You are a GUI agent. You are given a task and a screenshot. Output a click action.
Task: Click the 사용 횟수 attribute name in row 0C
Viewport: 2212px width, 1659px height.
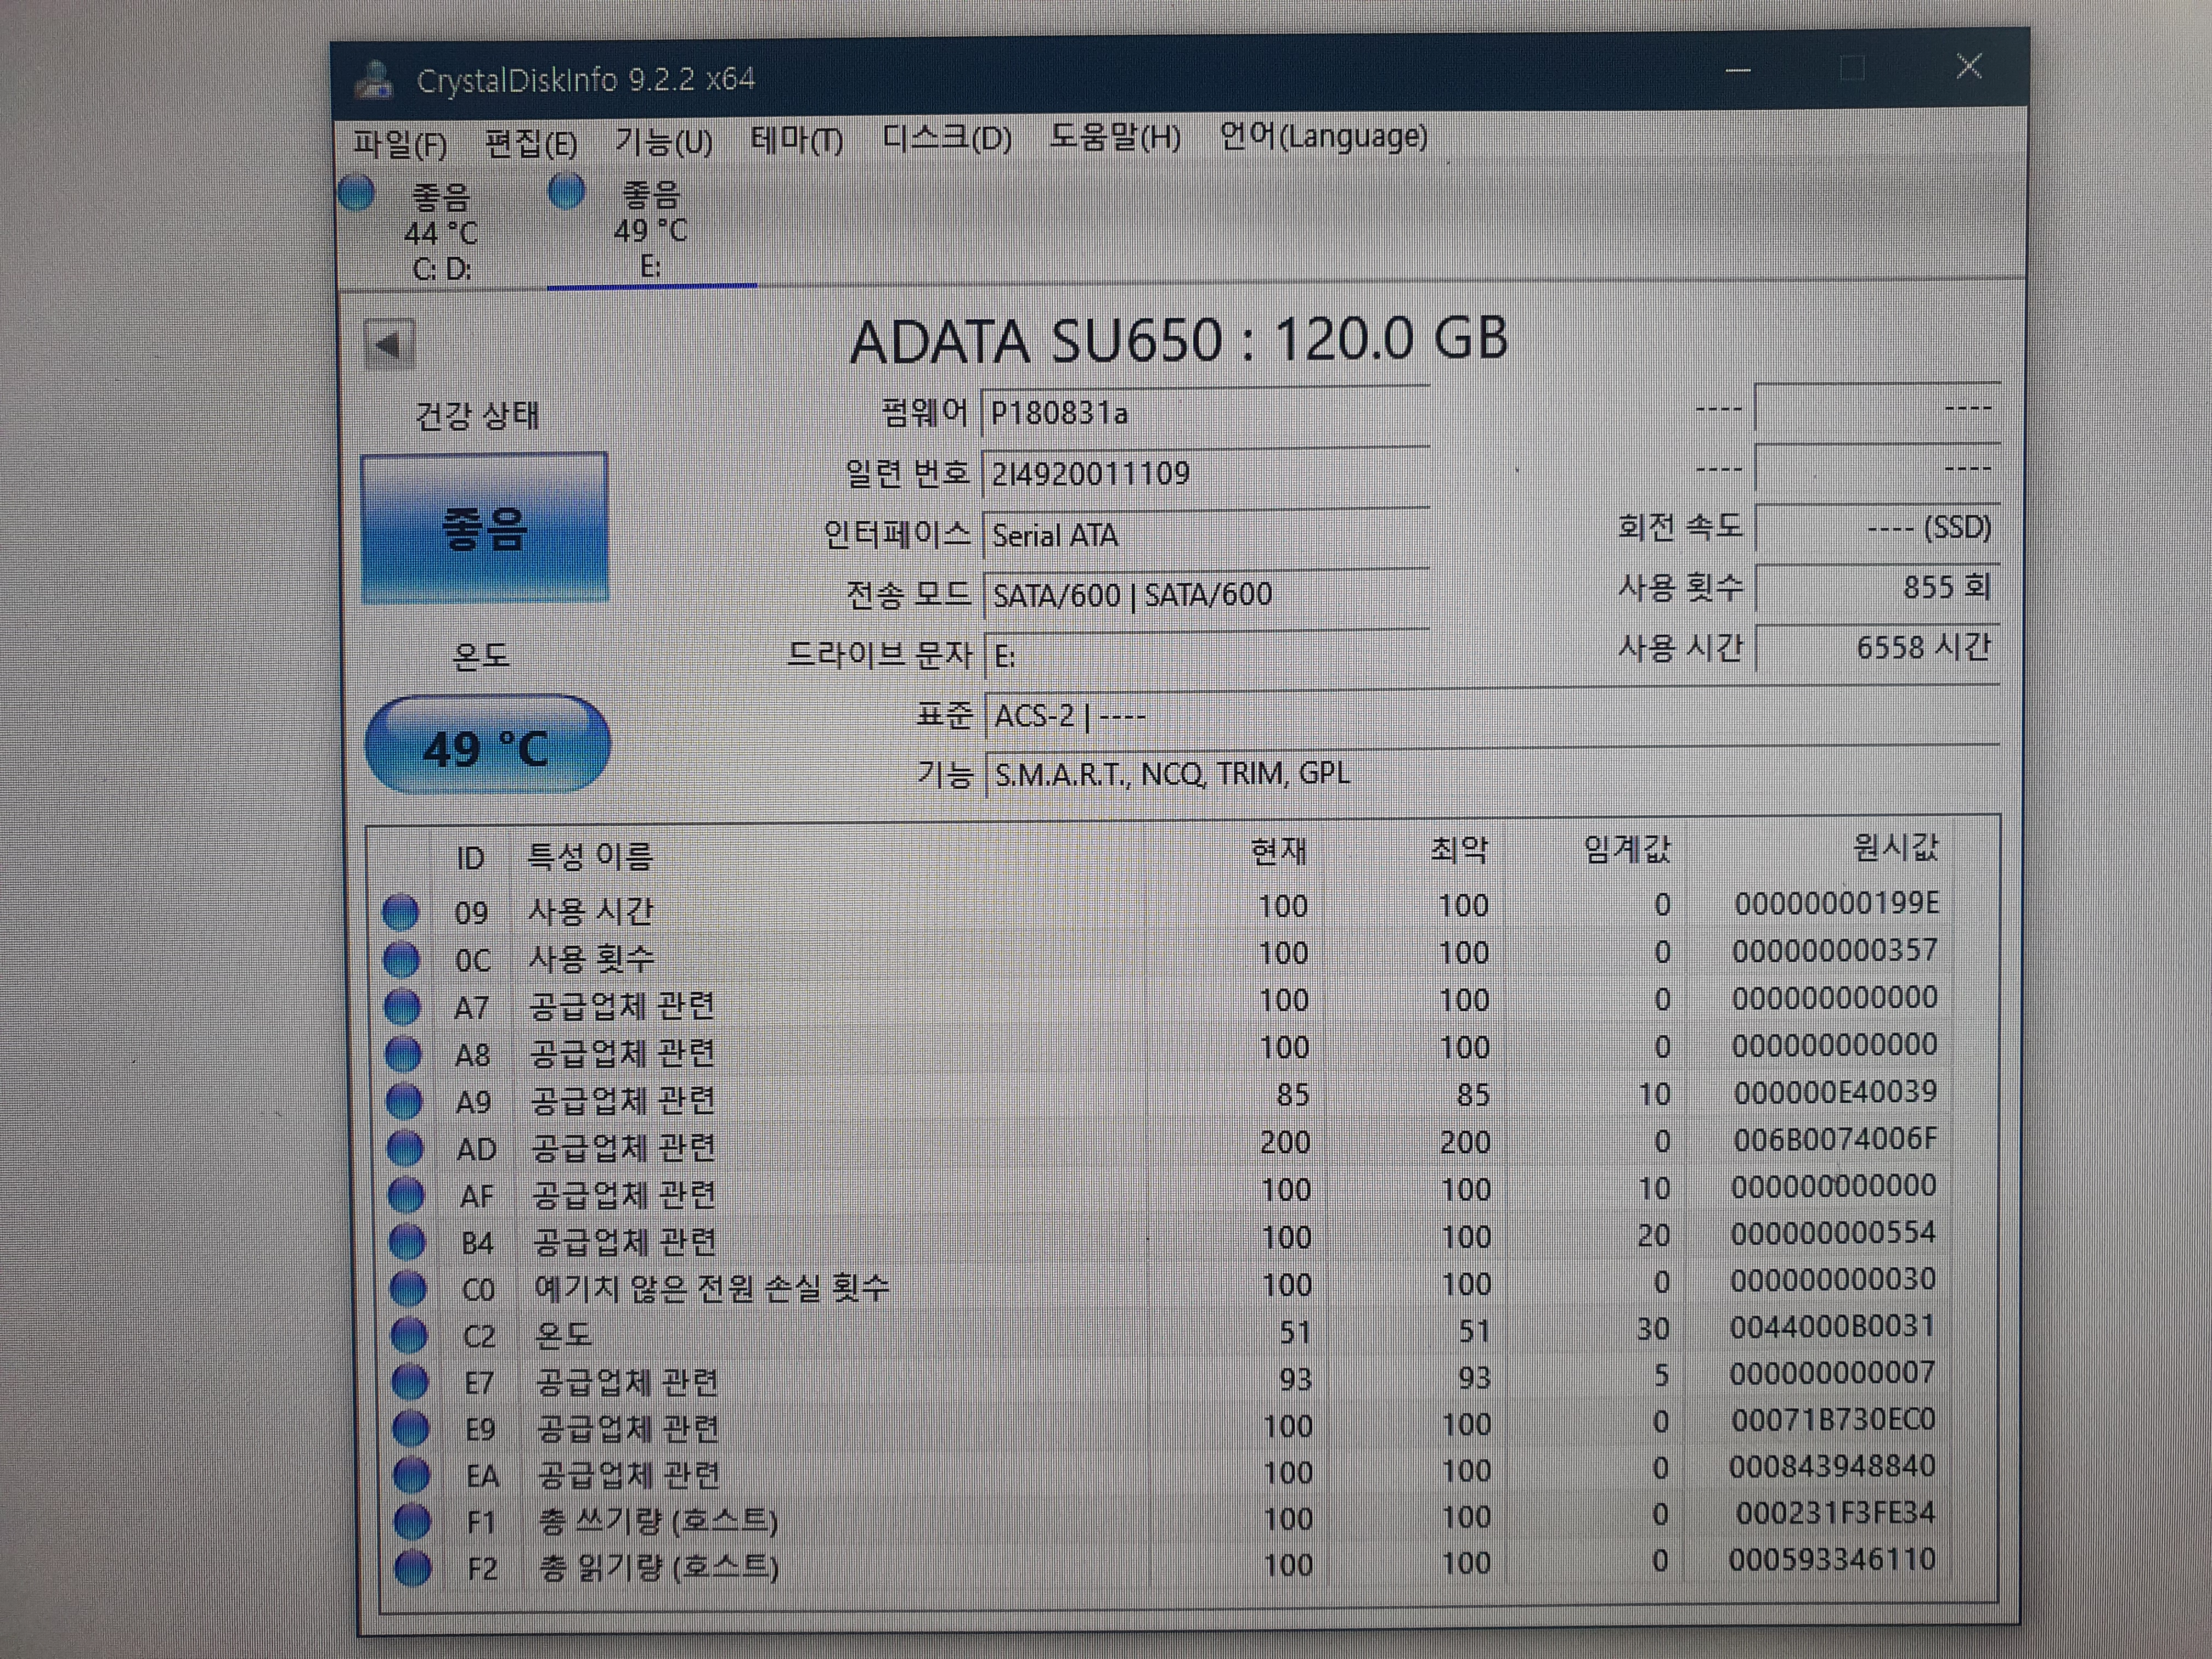click(592, 959)
